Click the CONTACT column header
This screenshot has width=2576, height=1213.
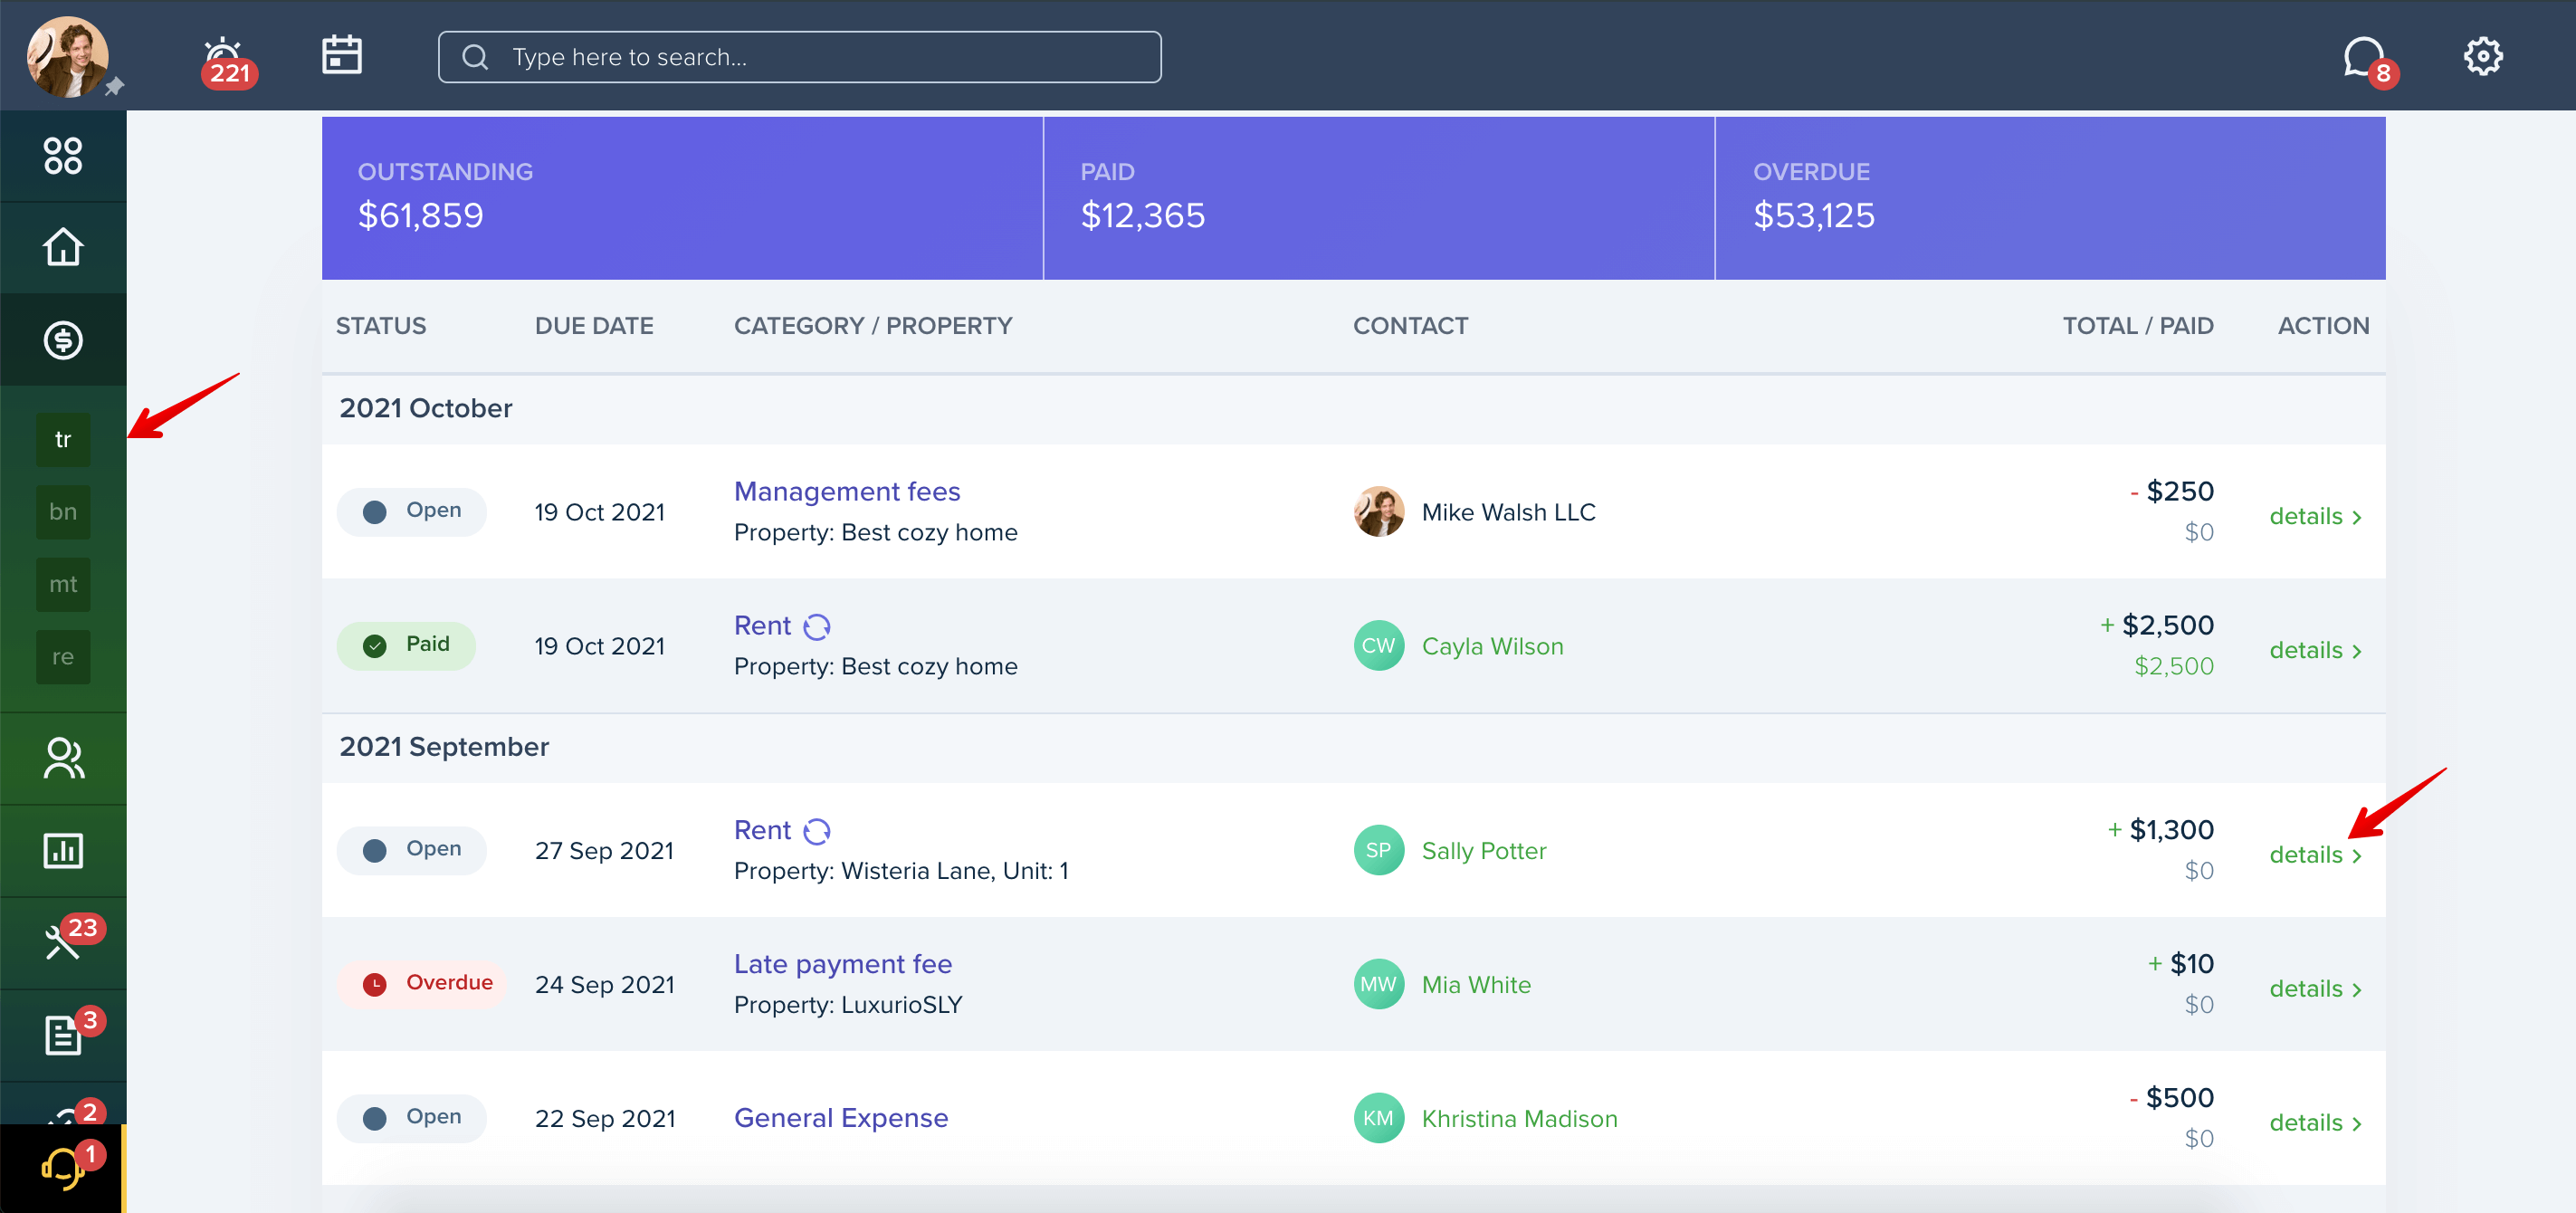point(1410,326)
